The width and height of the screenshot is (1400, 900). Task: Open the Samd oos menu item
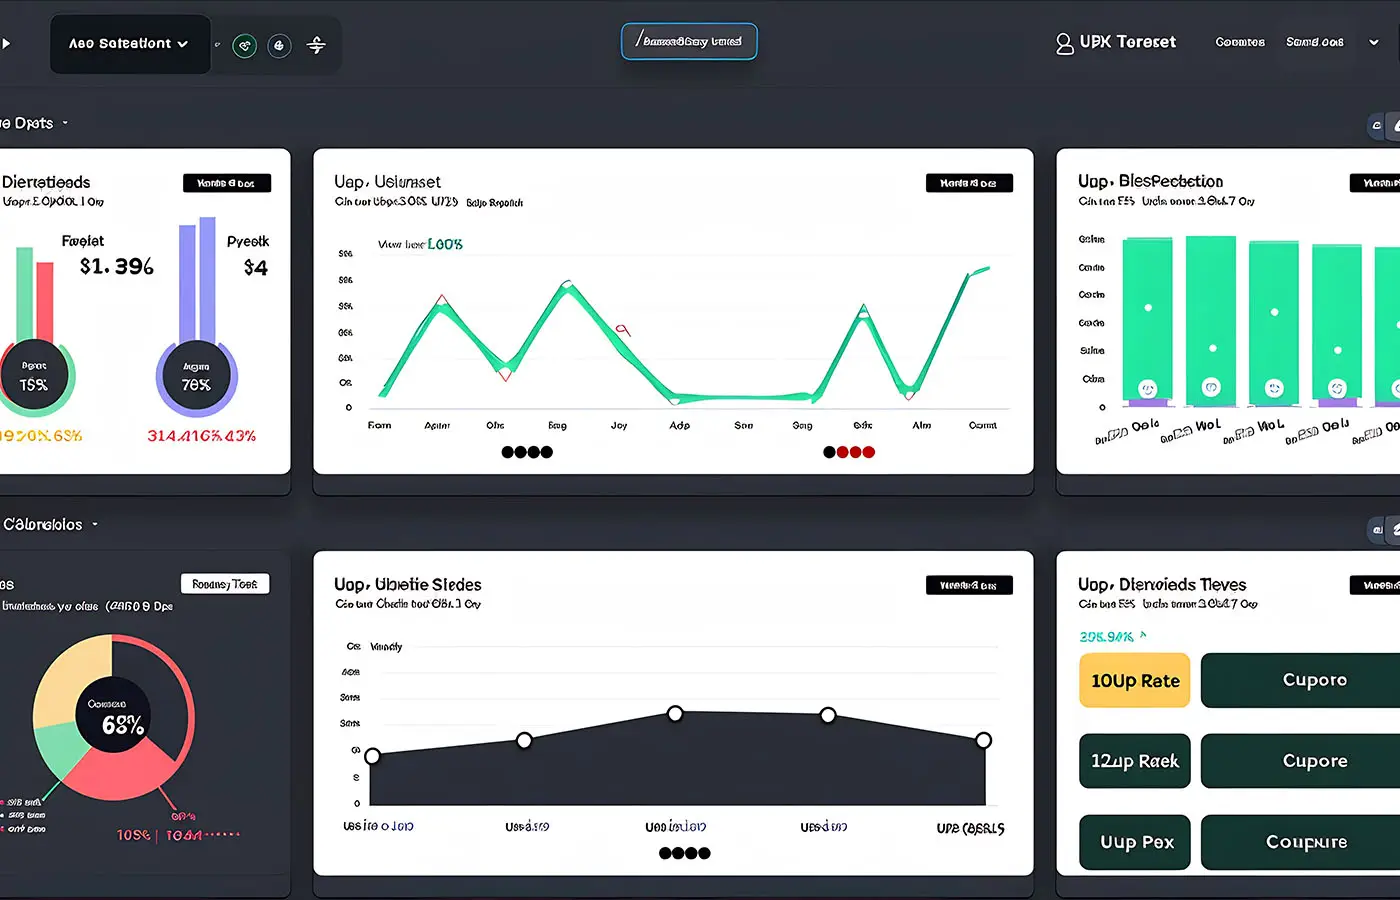1314,42
